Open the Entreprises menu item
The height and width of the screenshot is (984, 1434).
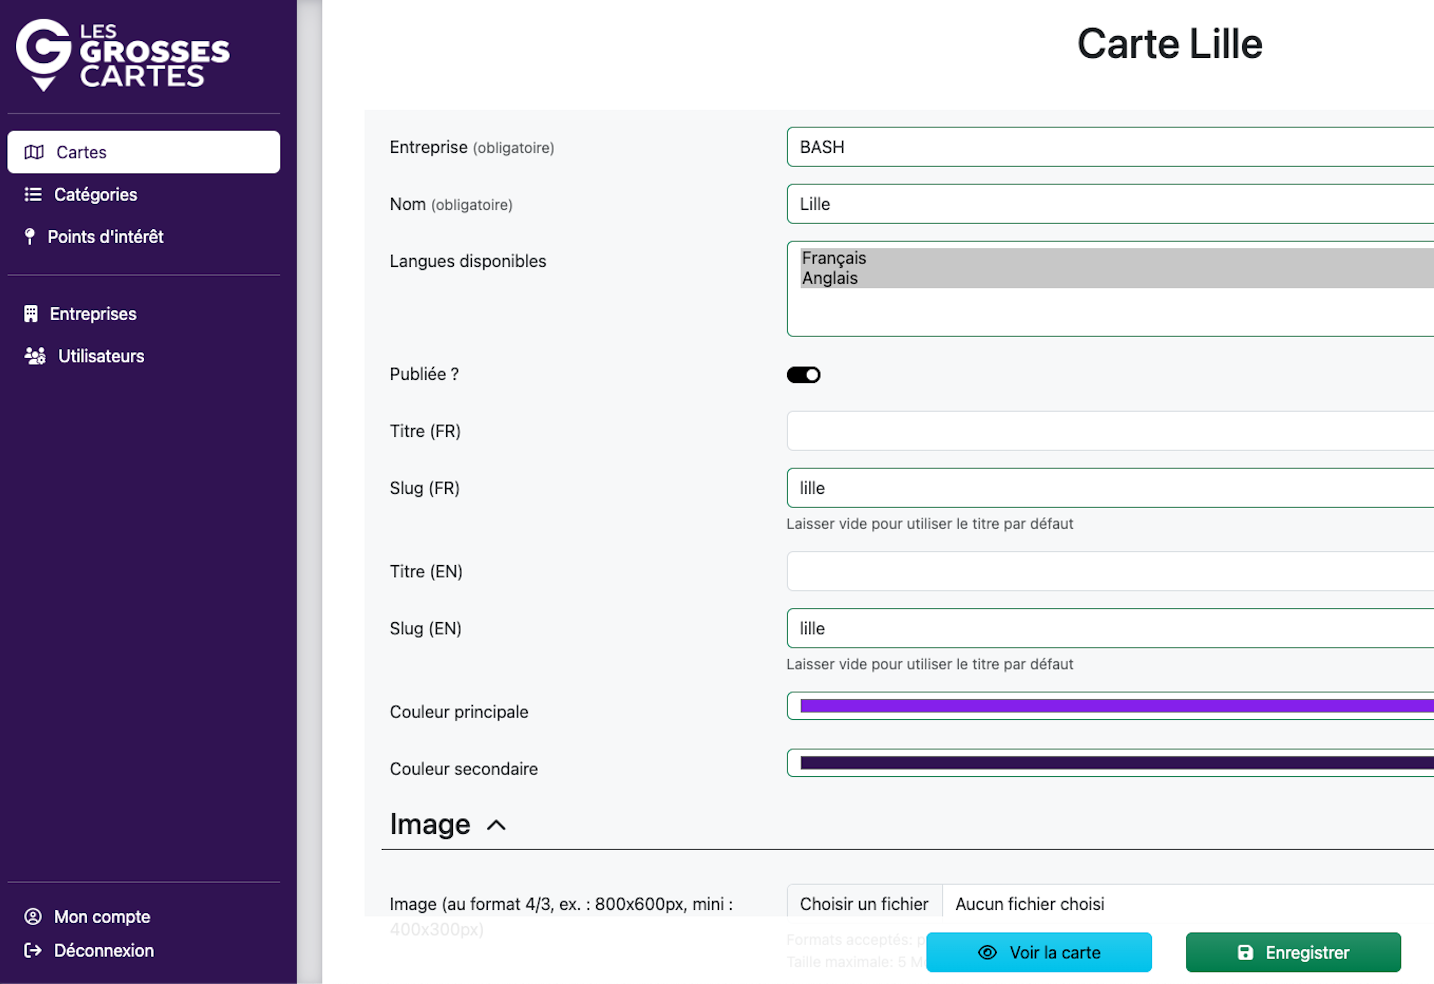pos(93,314)
